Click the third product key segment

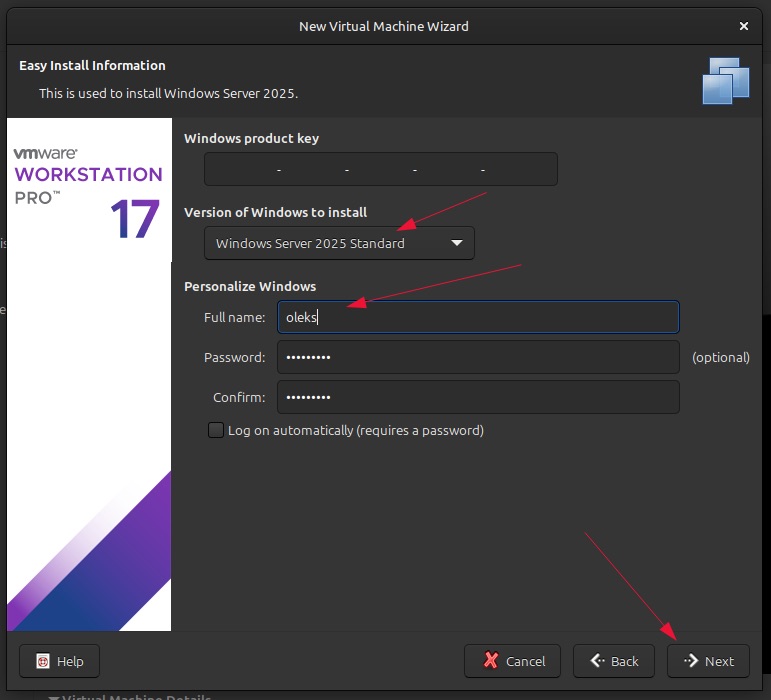[381, 170]
